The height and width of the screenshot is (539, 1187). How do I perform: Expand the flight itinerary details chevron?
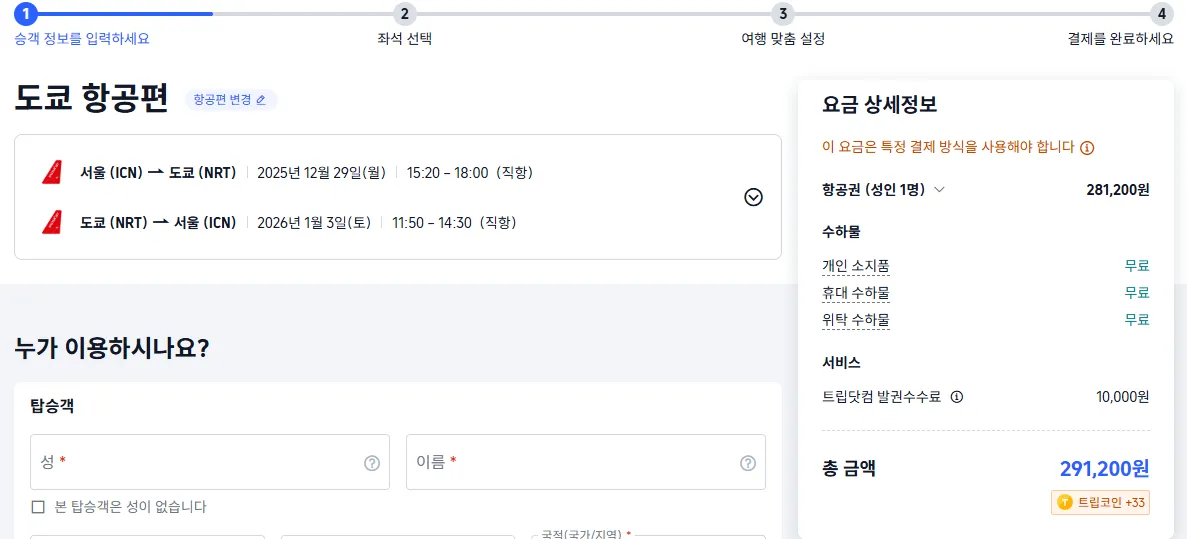coord(754,197)
